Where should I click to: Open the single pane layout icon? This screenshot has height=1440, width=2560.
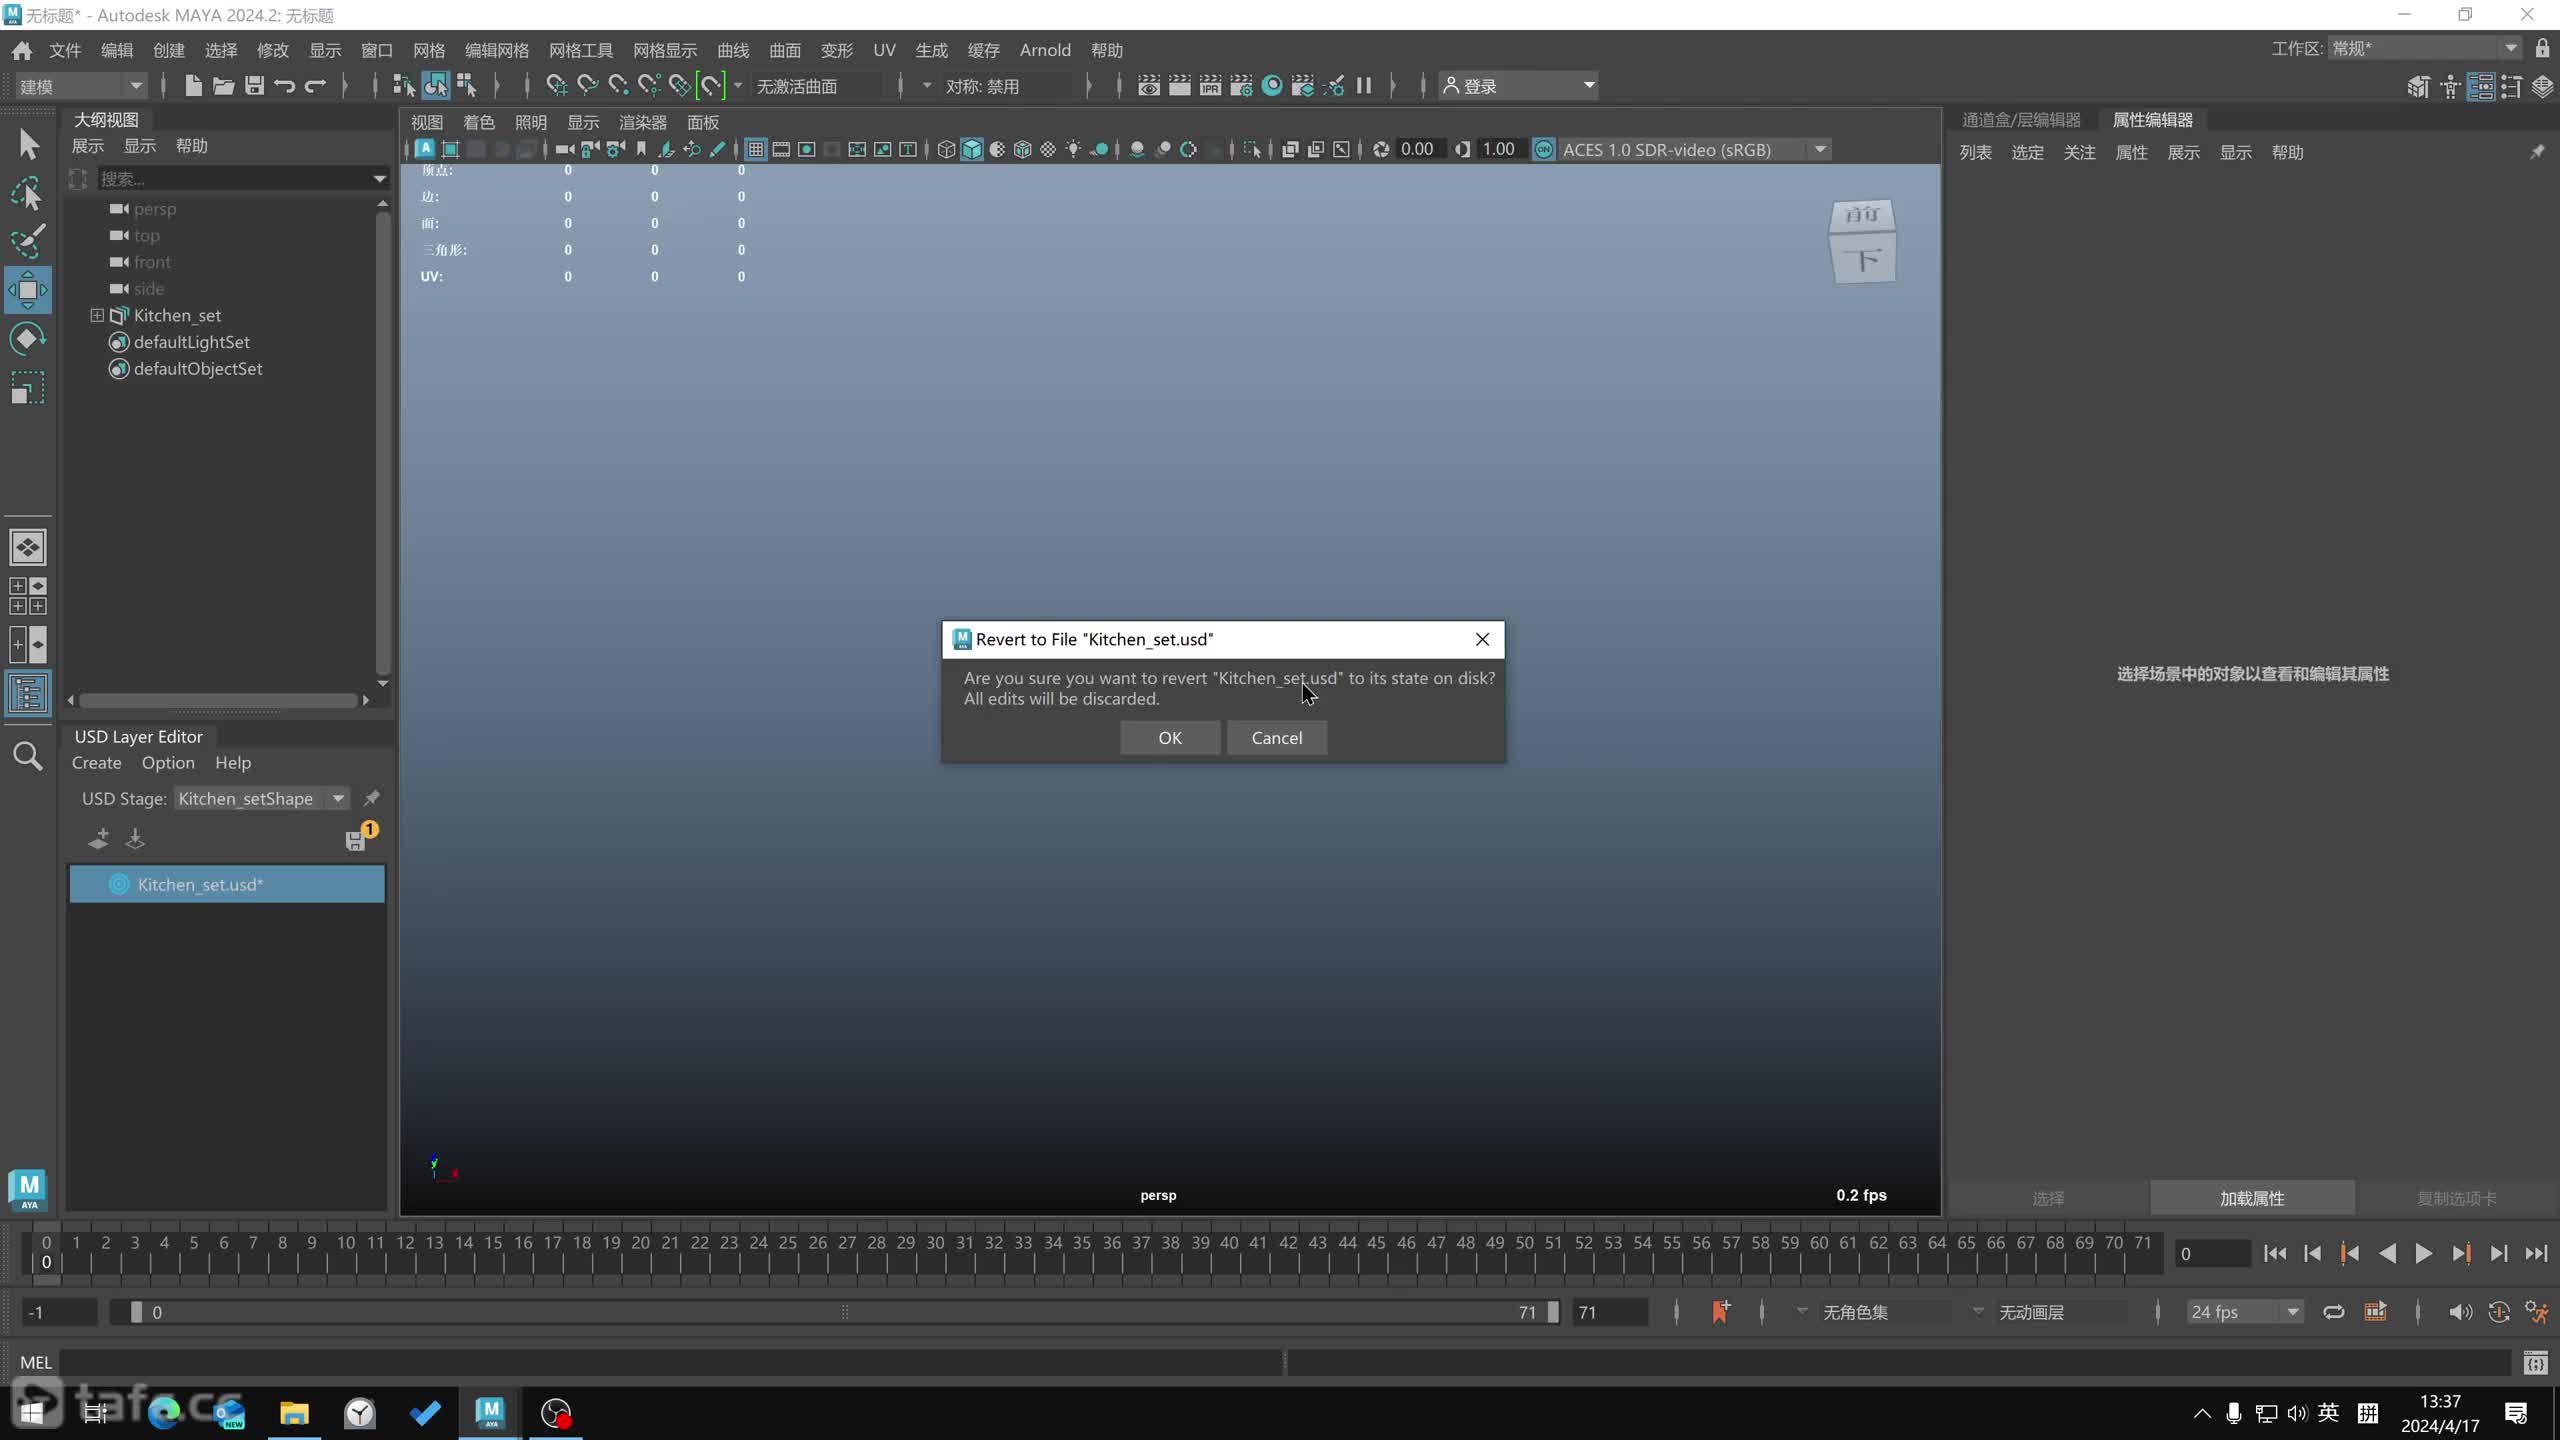coord(28,547)
